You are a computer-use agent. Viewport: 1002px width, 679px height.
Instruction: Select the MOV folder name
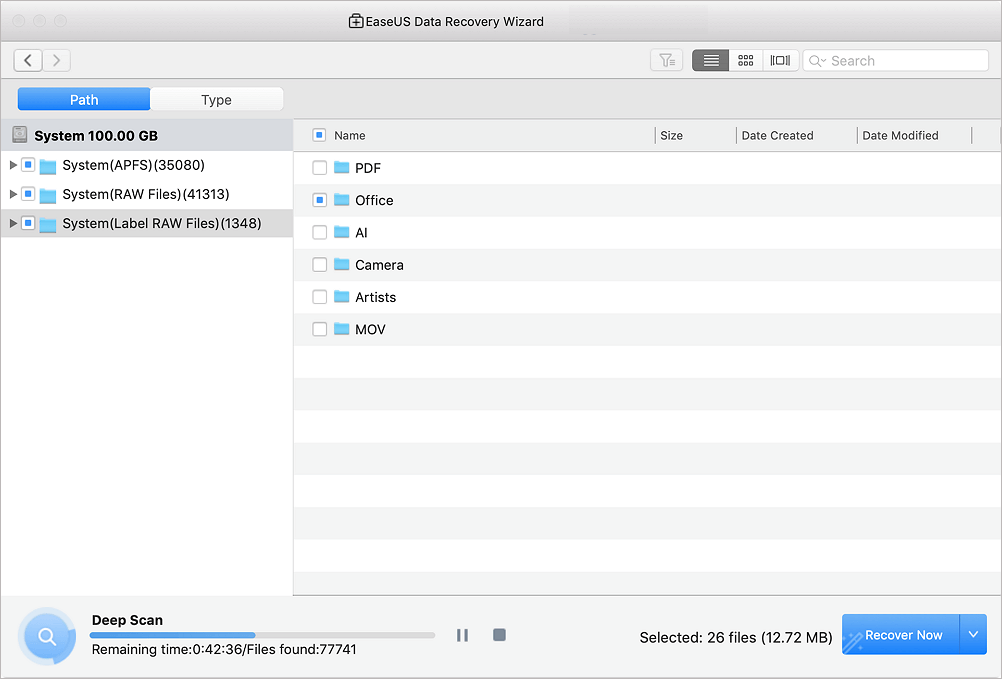(370, 329)
